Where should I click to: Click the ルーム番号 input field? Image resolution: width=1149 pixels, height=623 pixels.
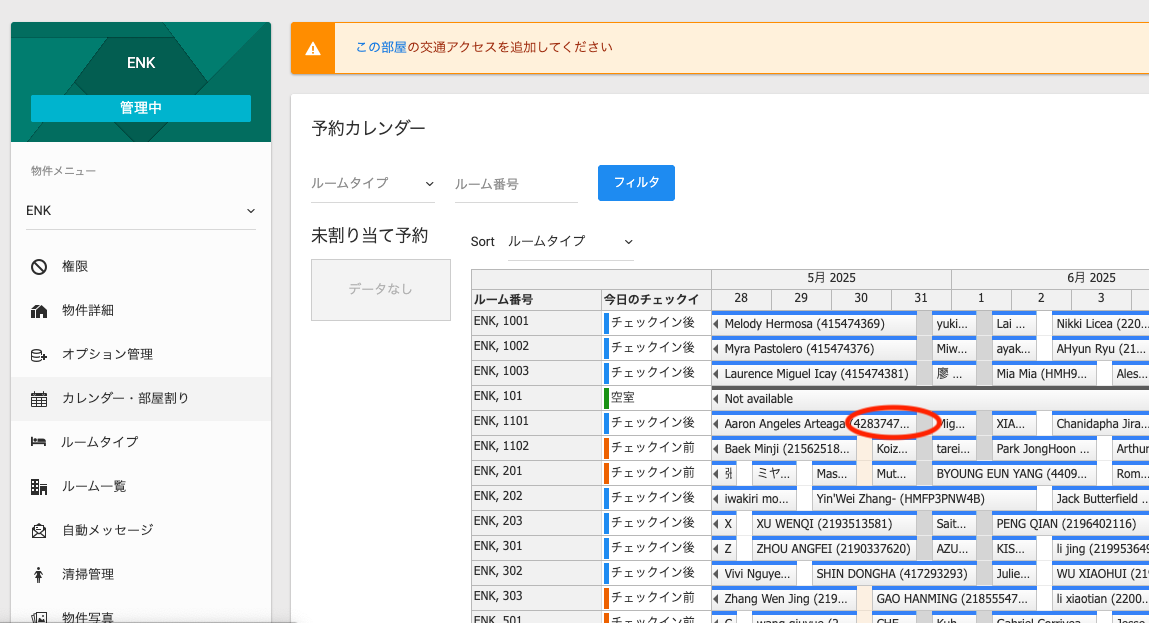click(515, 184)
